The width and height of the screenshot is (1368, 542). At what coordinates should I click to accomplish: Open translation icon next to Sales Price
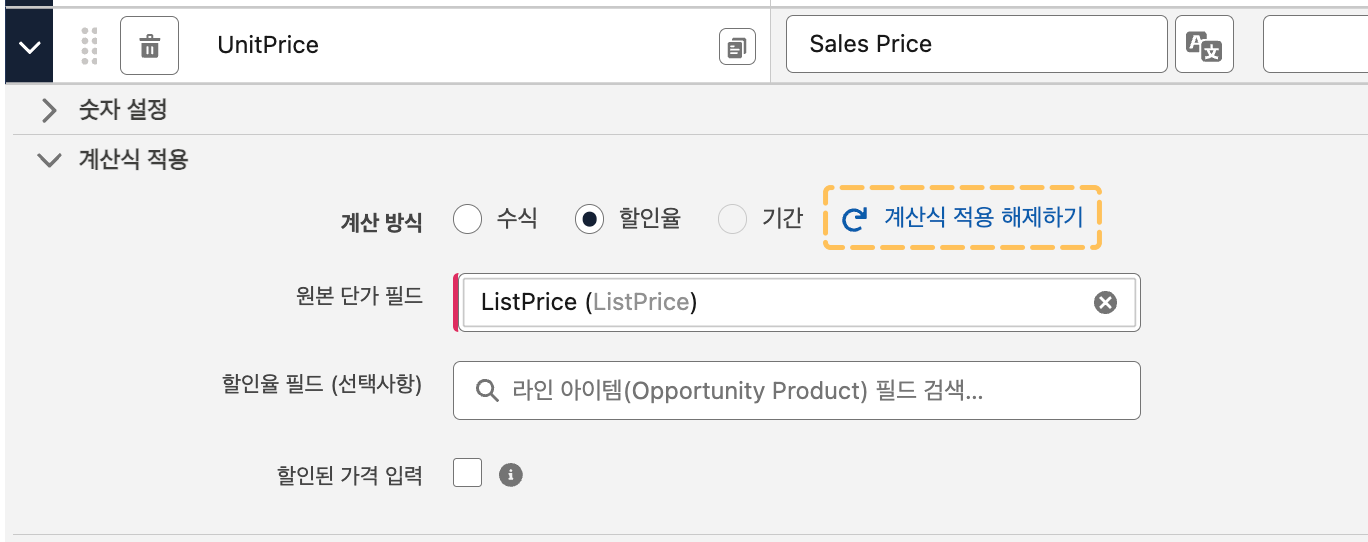tap(1204, 46)
